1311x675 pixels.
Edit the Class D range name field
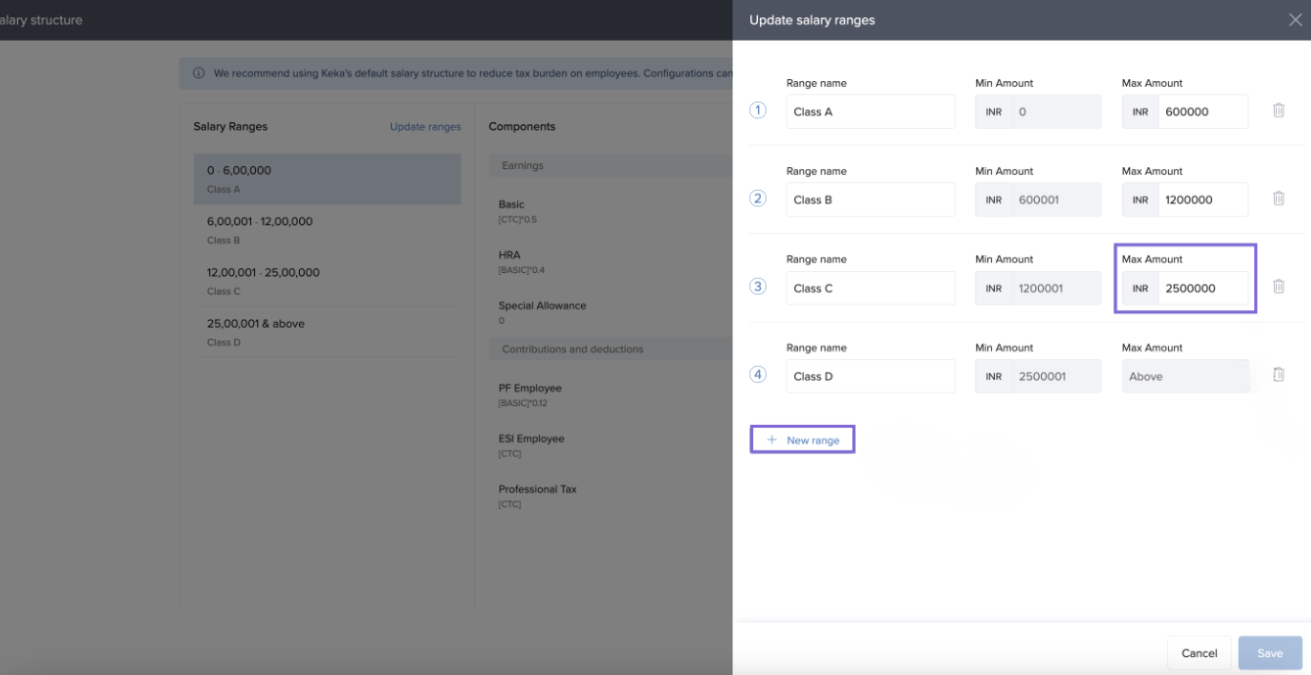pyautogui.click(x=870, y=377)
